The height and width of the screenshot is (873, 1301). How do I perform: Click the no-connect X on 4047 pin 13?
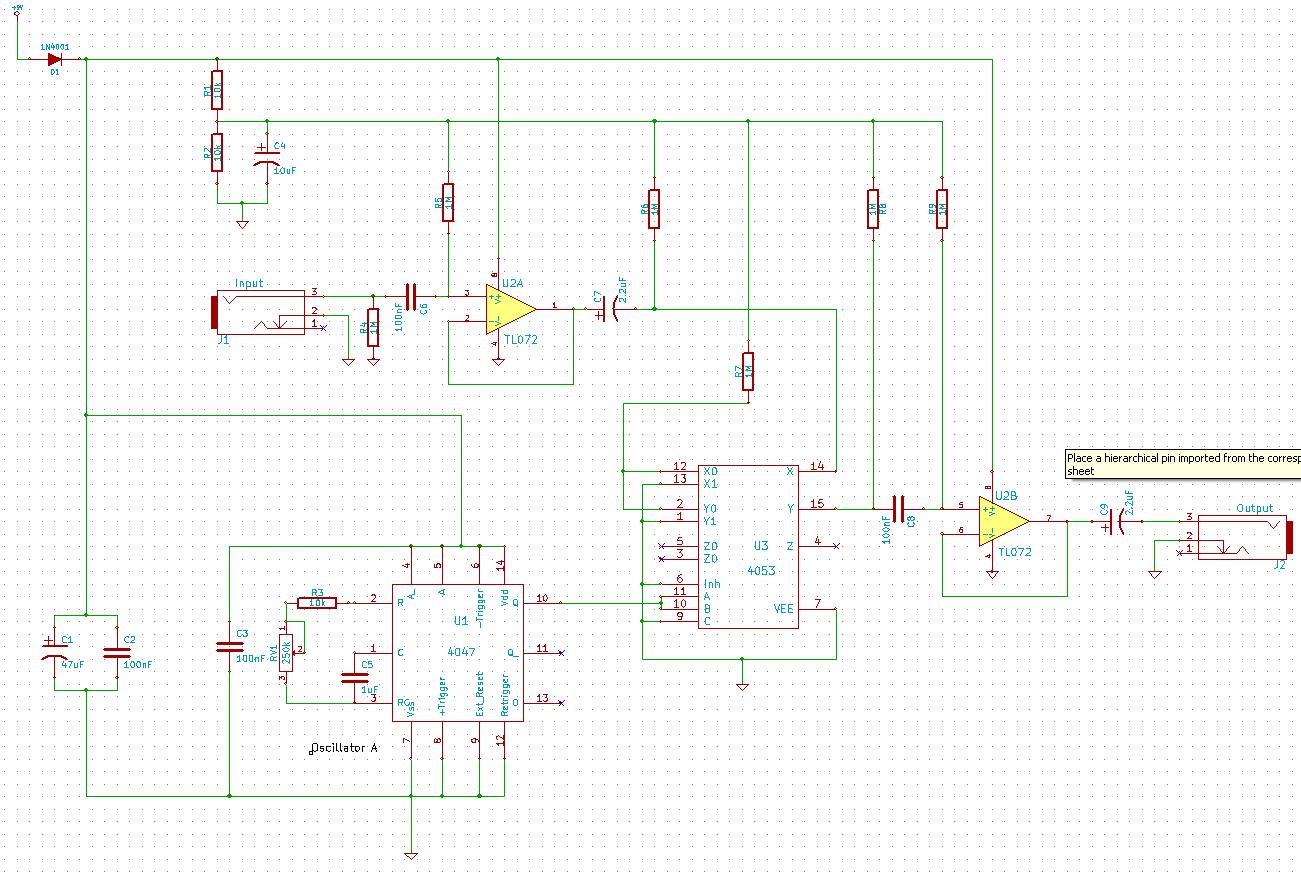[x=560, y=703]
